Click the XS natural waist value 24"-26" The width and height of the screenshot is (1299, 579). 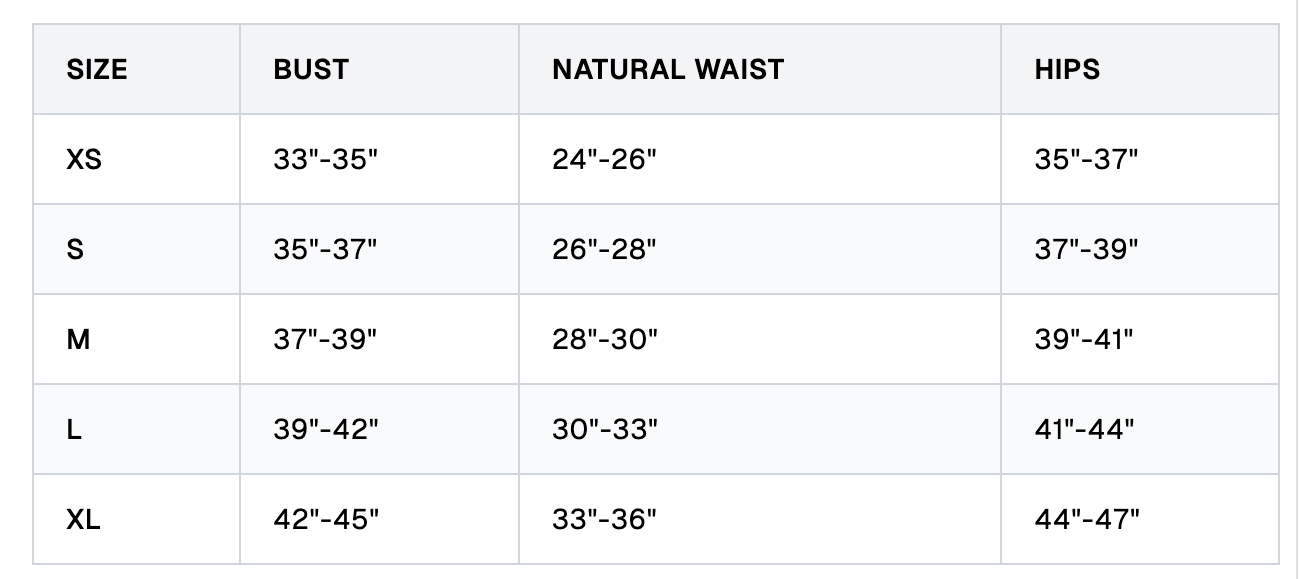604,160
